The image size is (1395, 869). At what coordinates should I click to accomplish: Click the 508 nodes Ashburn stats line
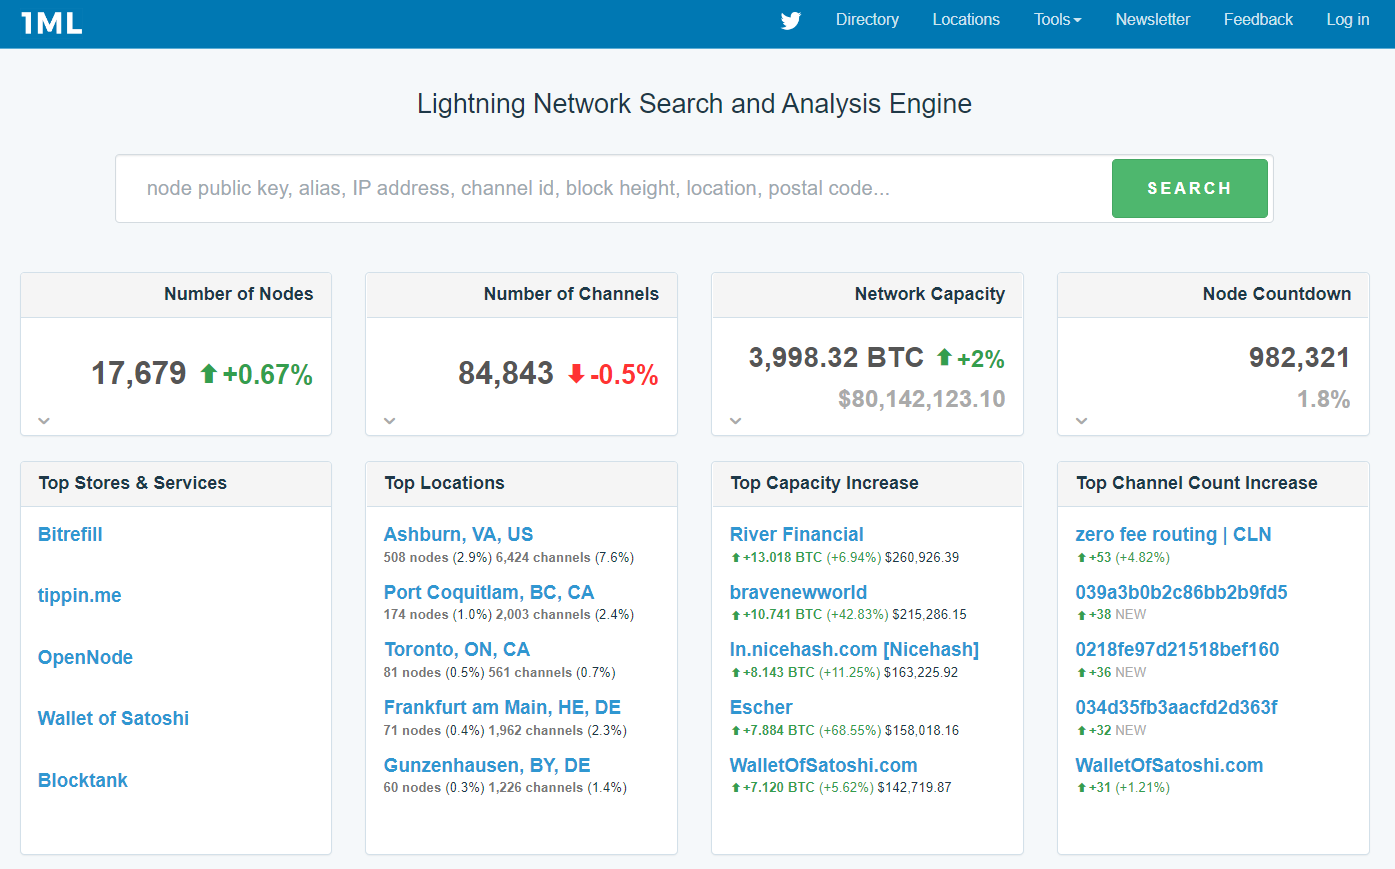509,557
